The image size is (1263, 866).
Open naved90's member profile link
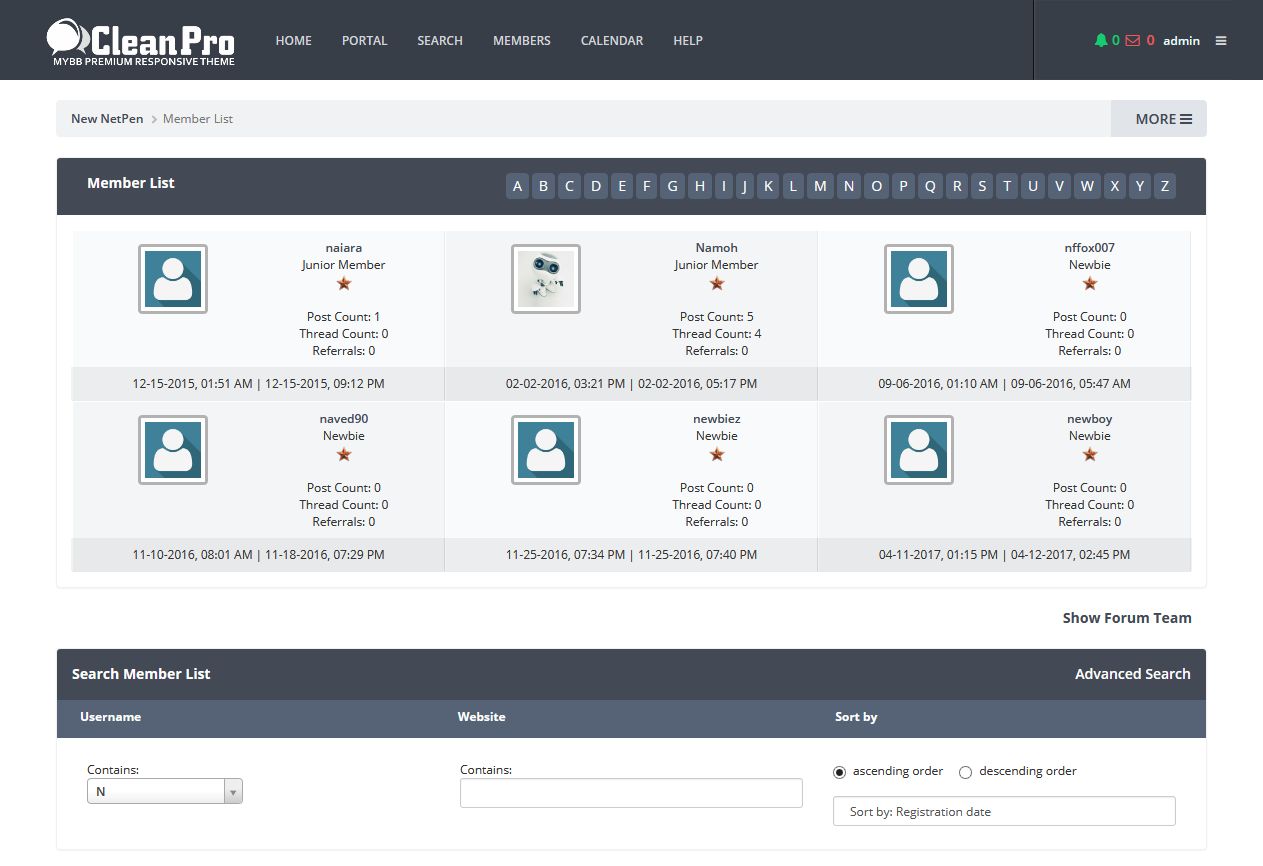[x=343, y=419]
